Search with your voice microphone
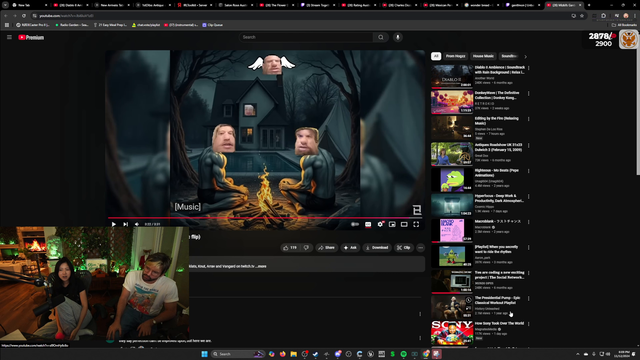640x360 pixels. (x=398, y=37)
